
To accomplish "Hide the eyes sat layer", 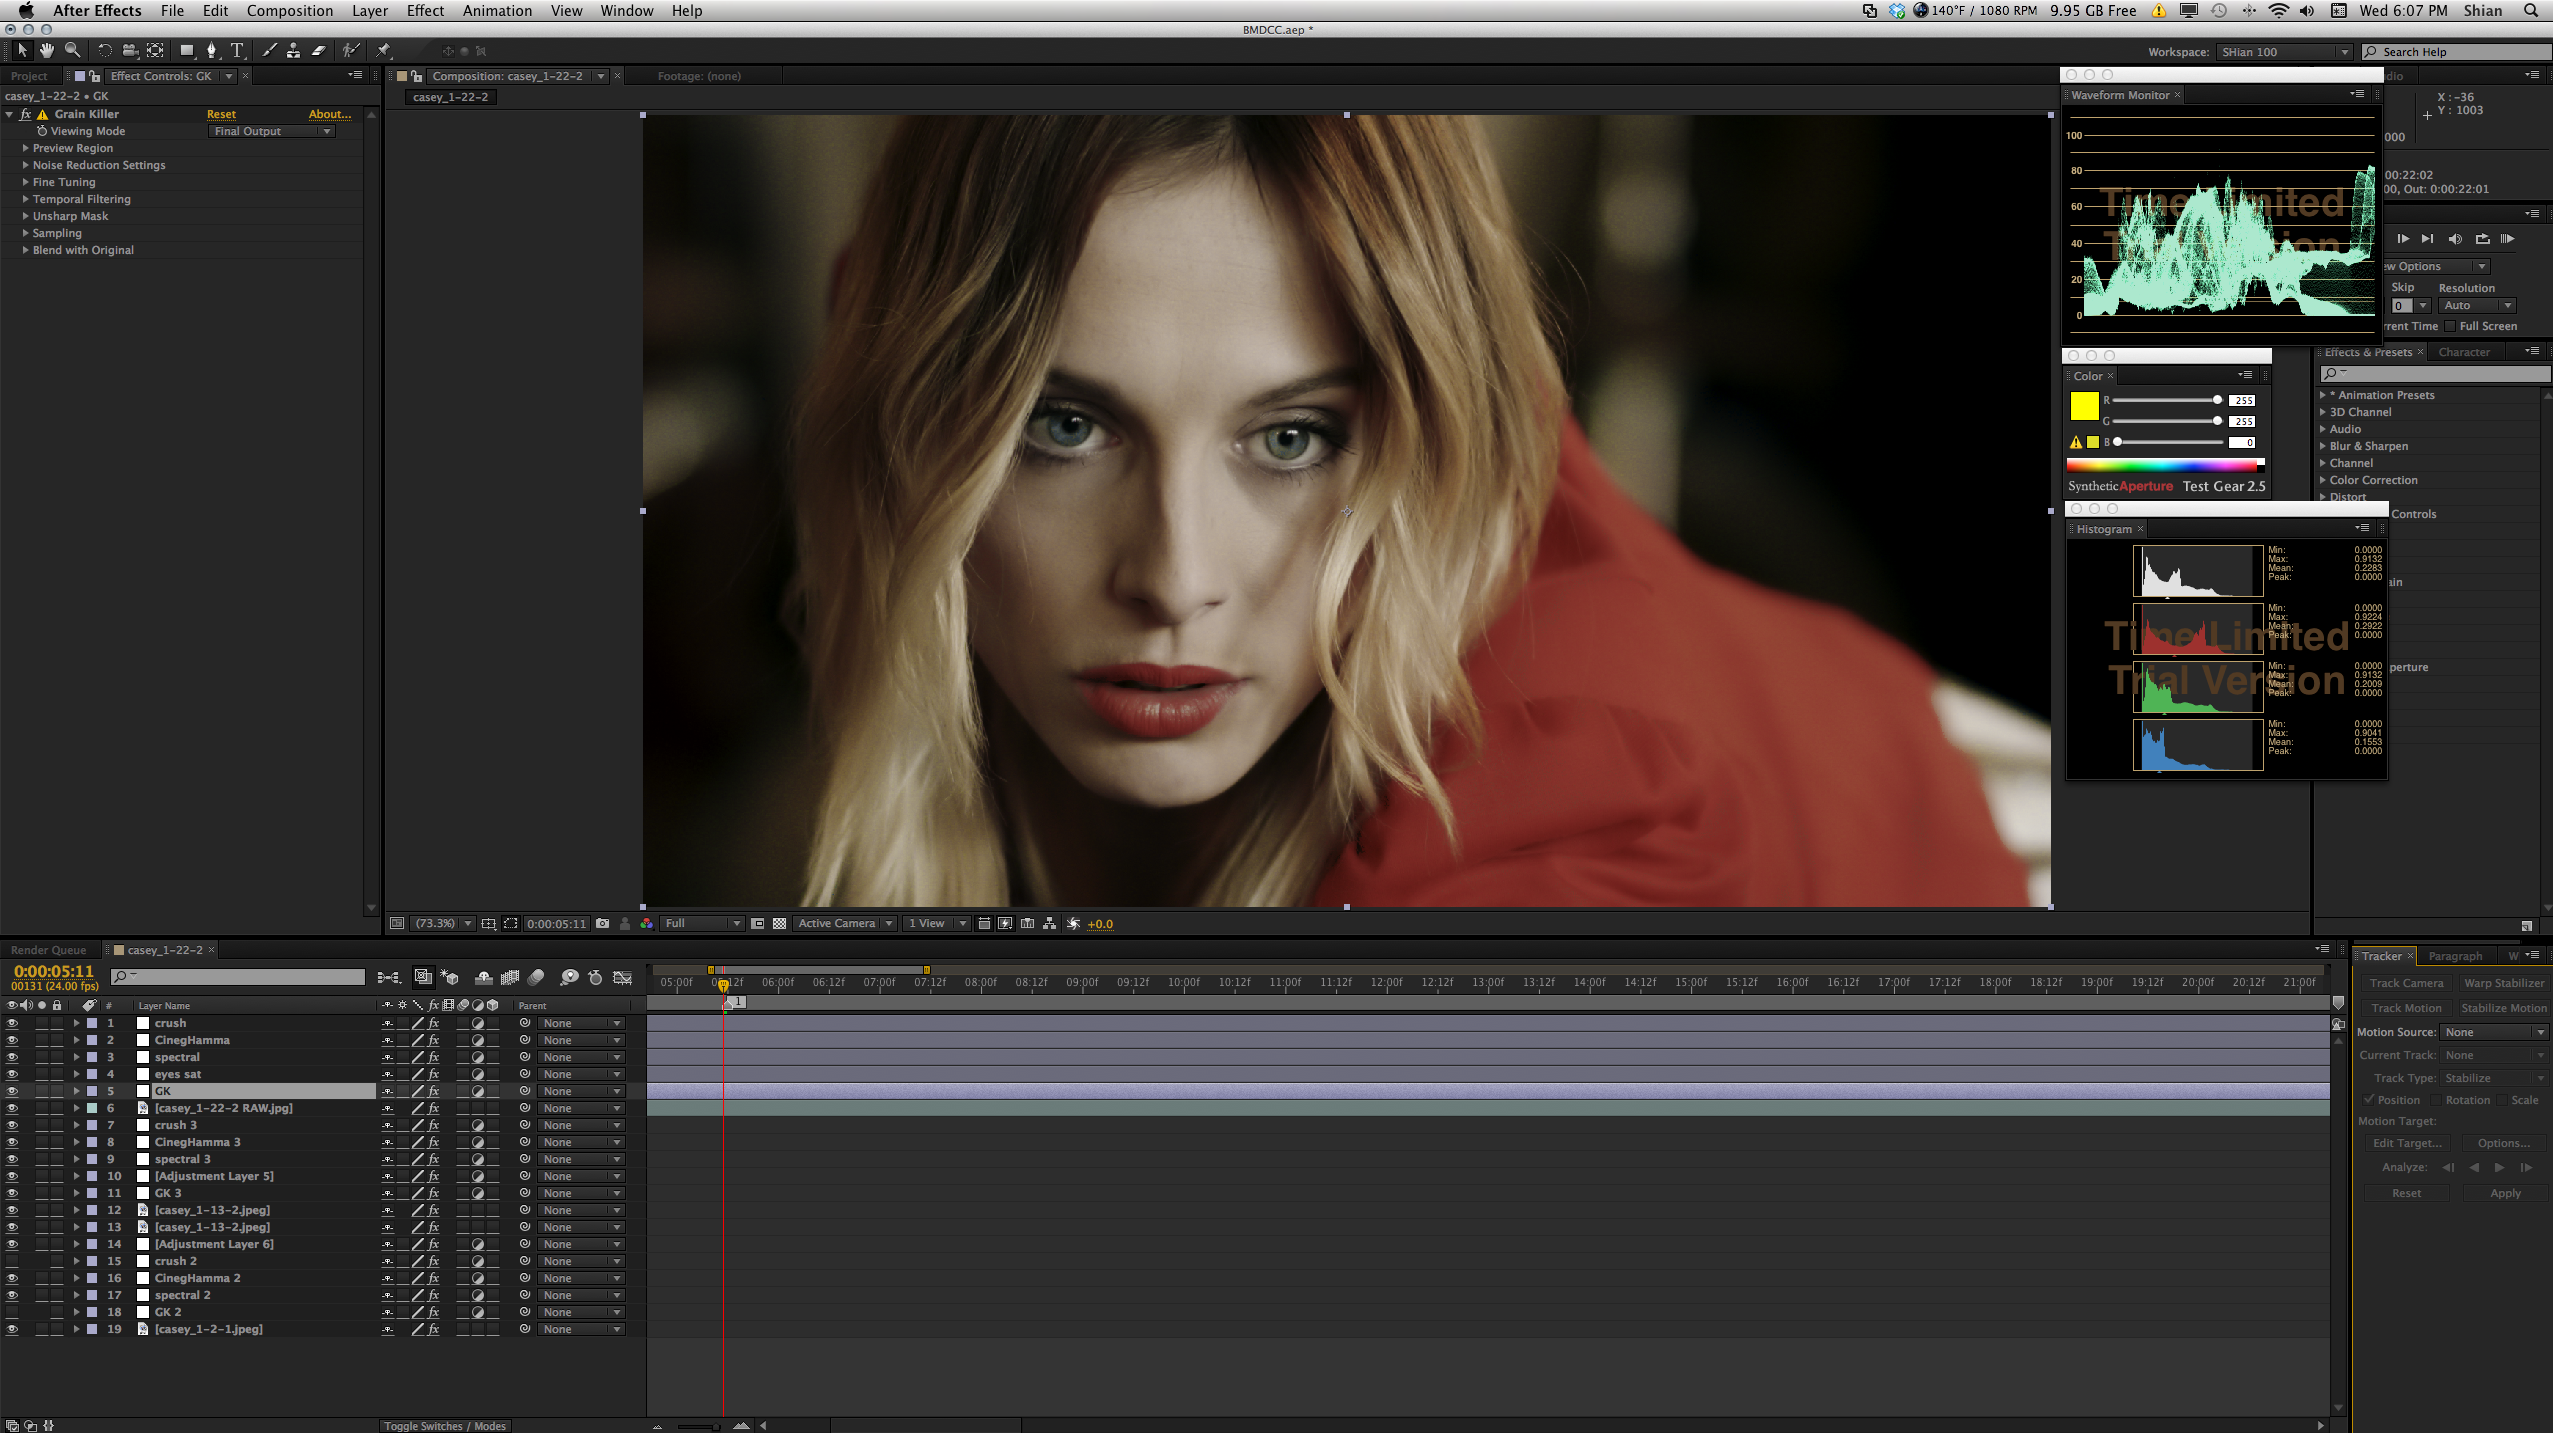I will (12, 1074).
